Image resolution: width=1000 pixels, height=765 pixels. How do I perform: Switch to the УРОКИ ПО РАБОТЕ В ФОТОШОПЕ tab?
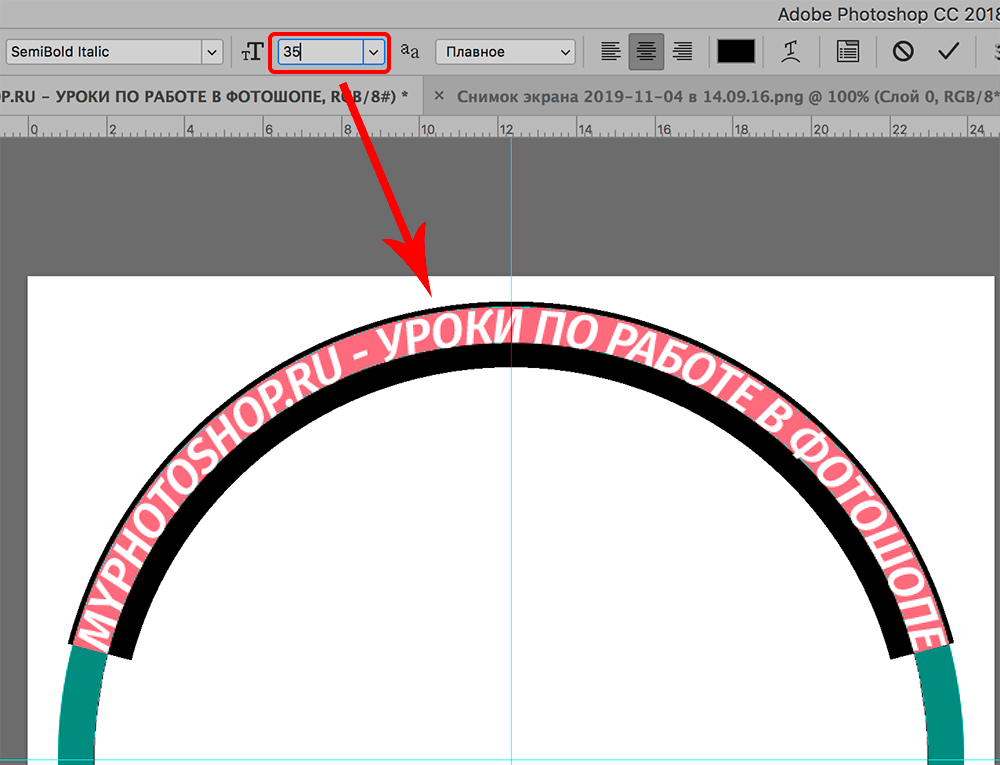click(x=200, y=96)
